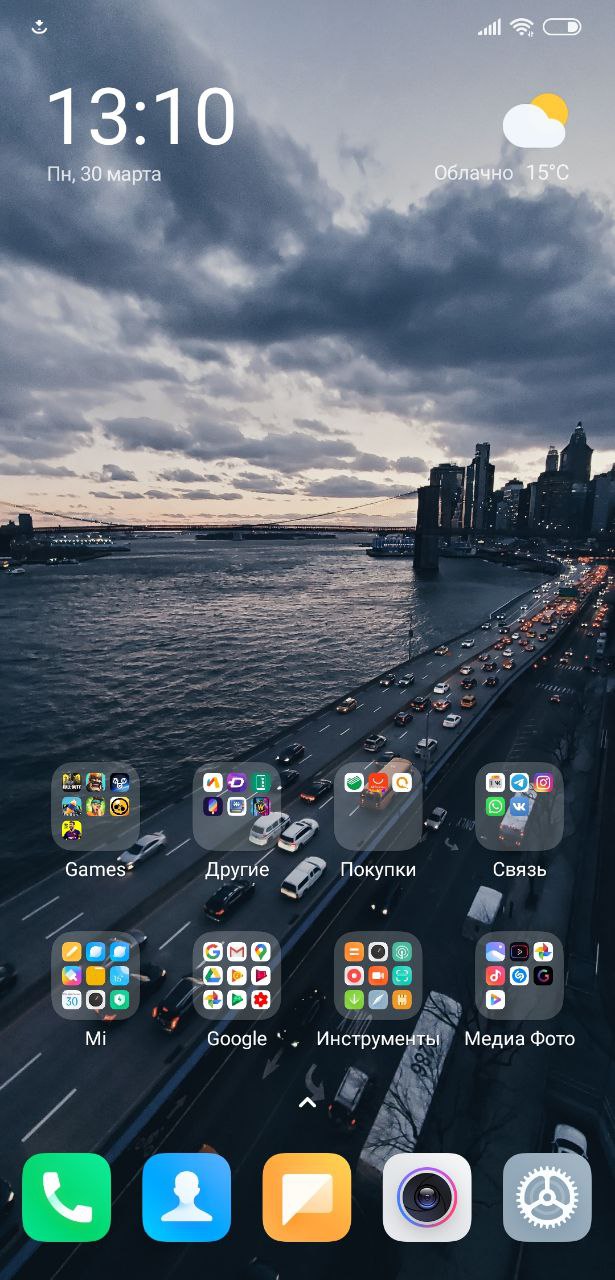The width and height of the screenshot is (615, 1280).
Task: Open the Mi apps folder
Action: pos(96,976)
